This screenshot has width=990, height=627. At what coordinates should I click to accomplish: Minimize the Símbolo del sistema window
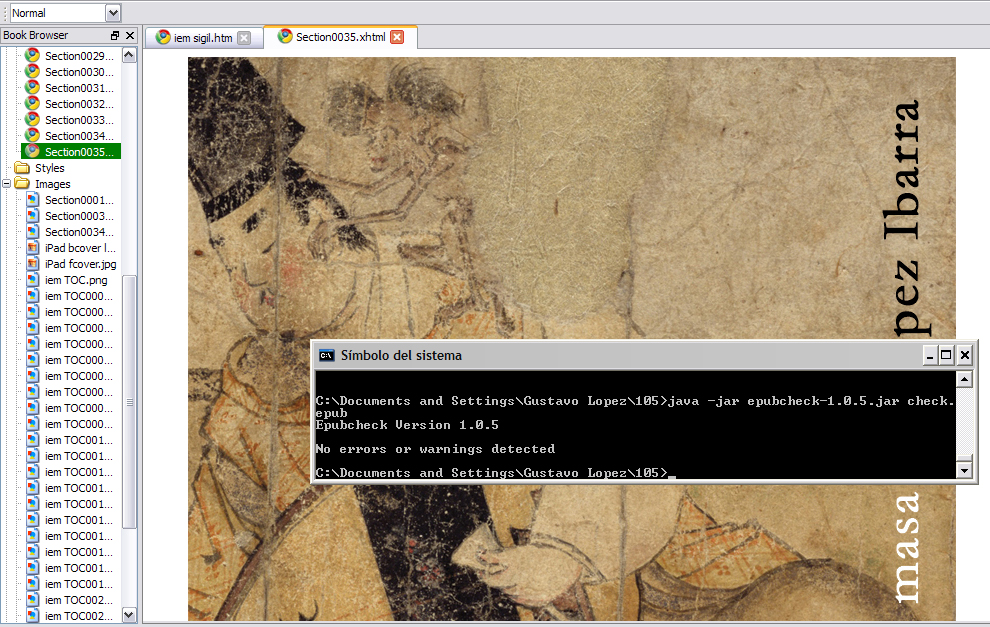(x=929, y=355)
